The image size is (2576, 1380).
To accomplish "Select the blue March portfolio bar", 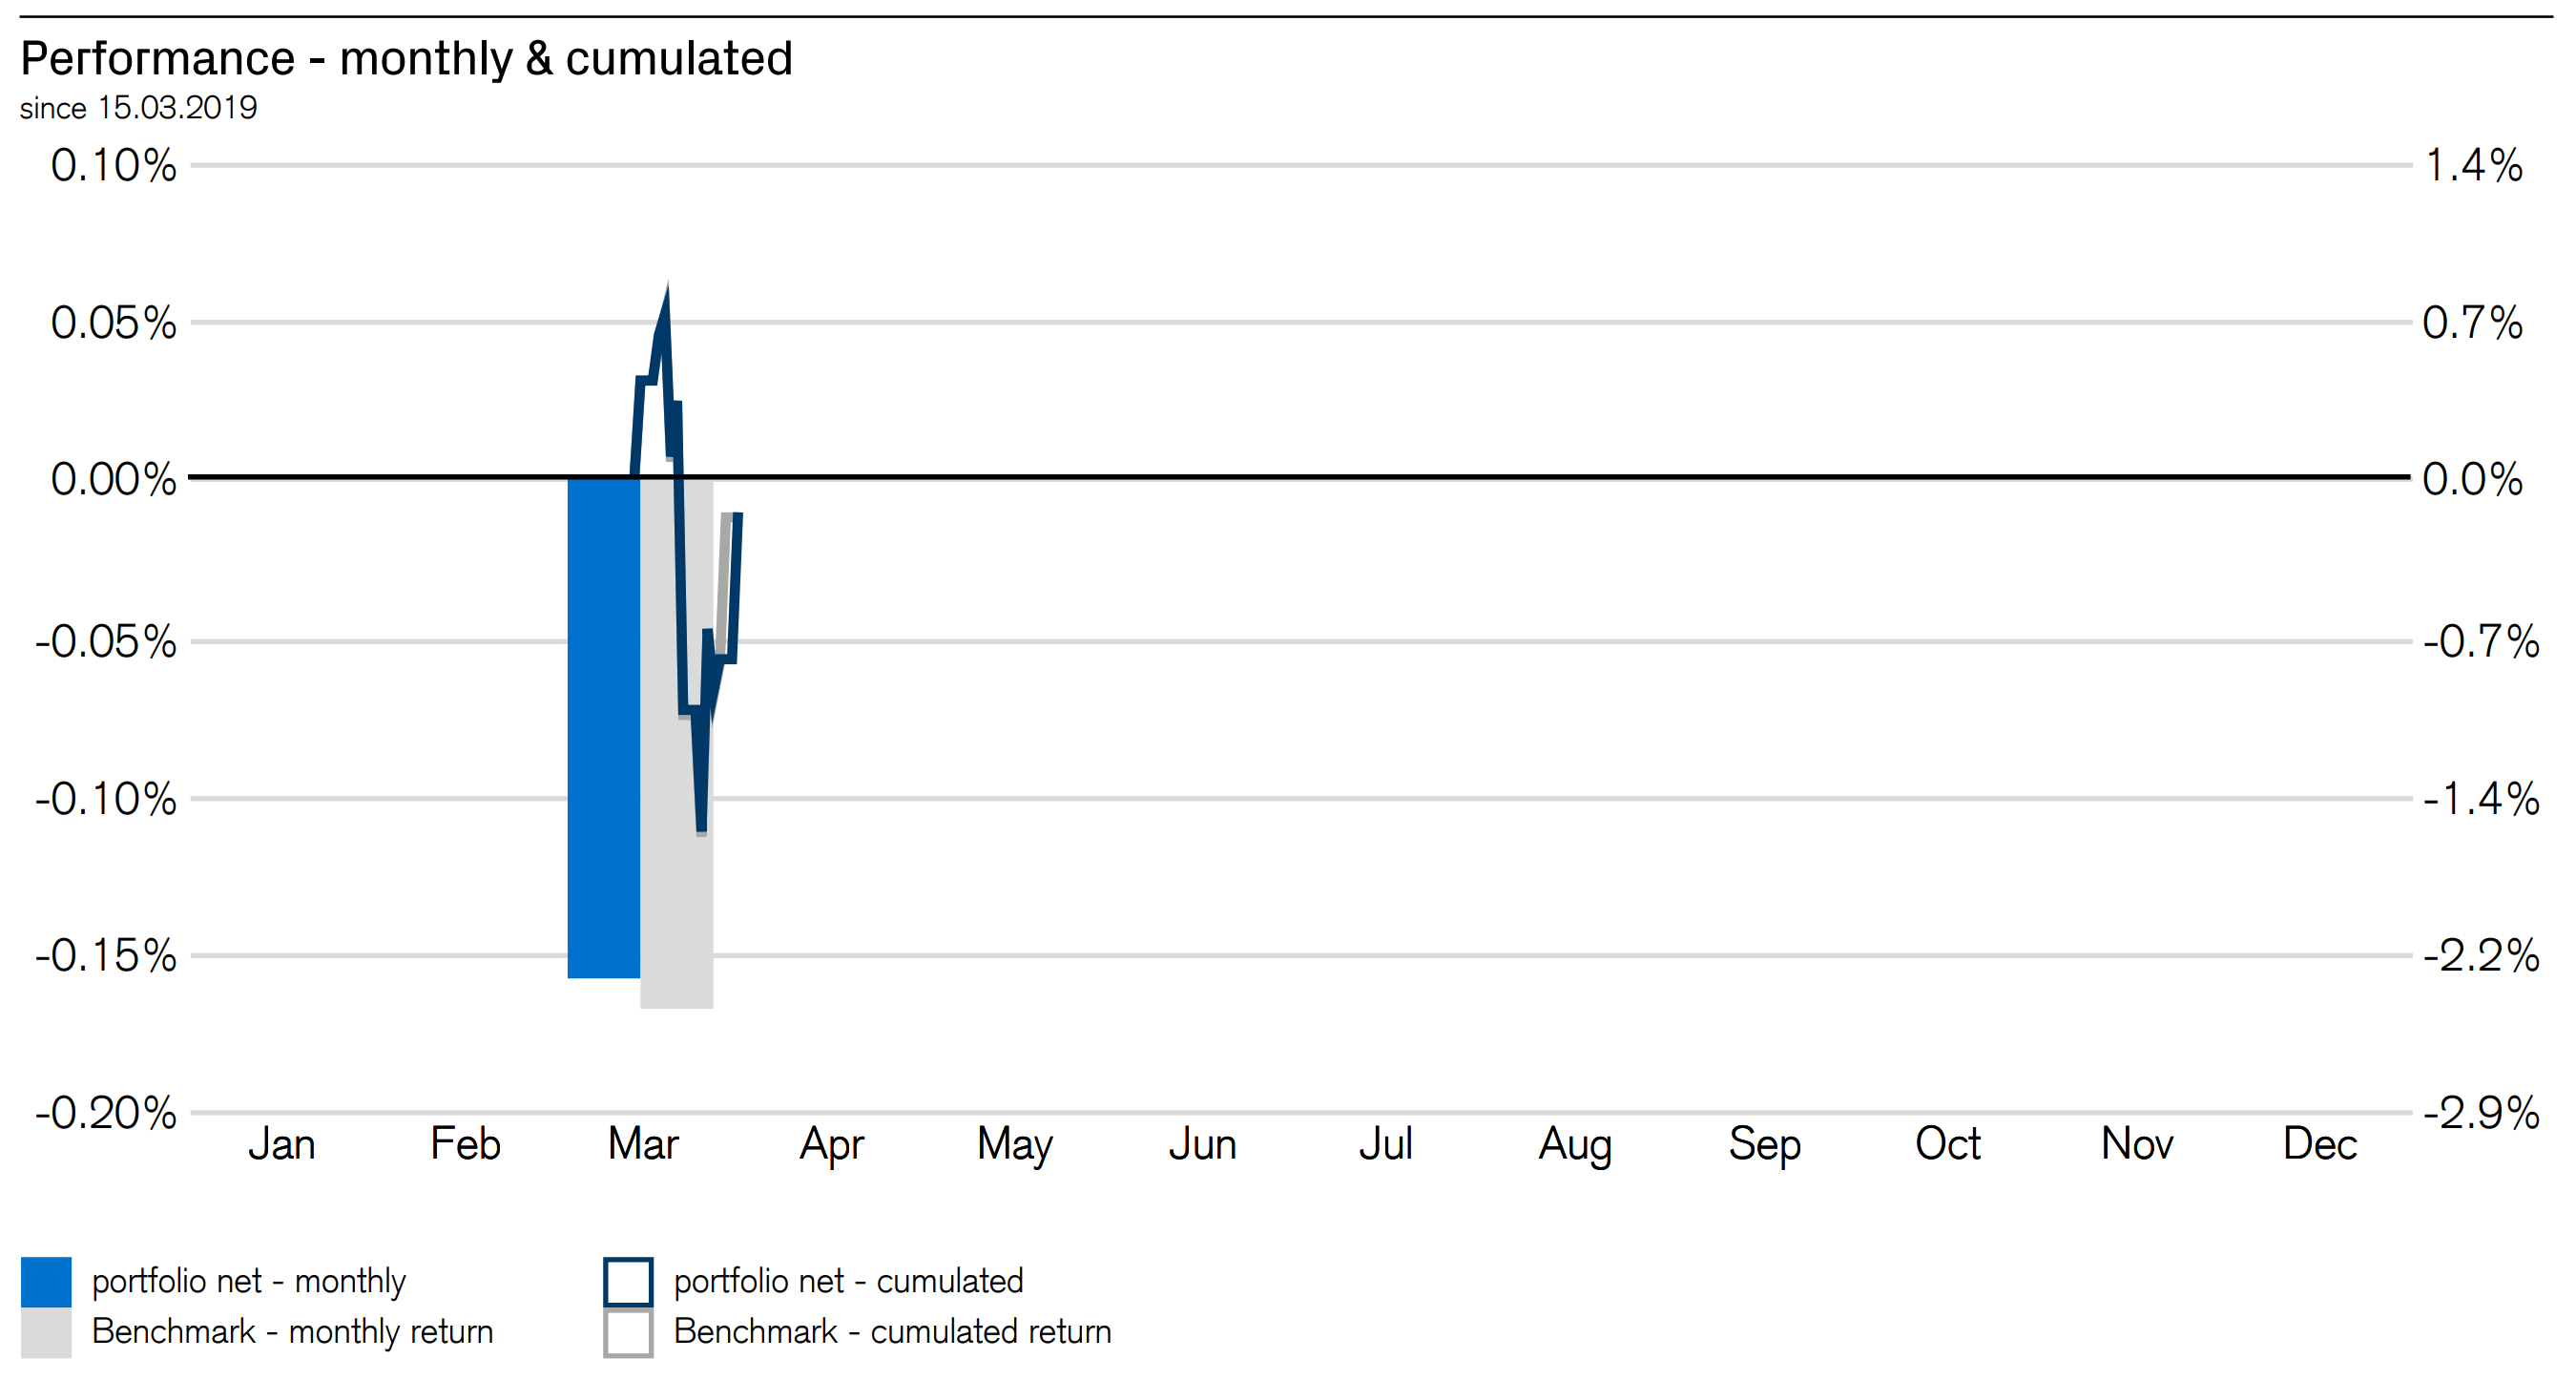I will [603, 727].
